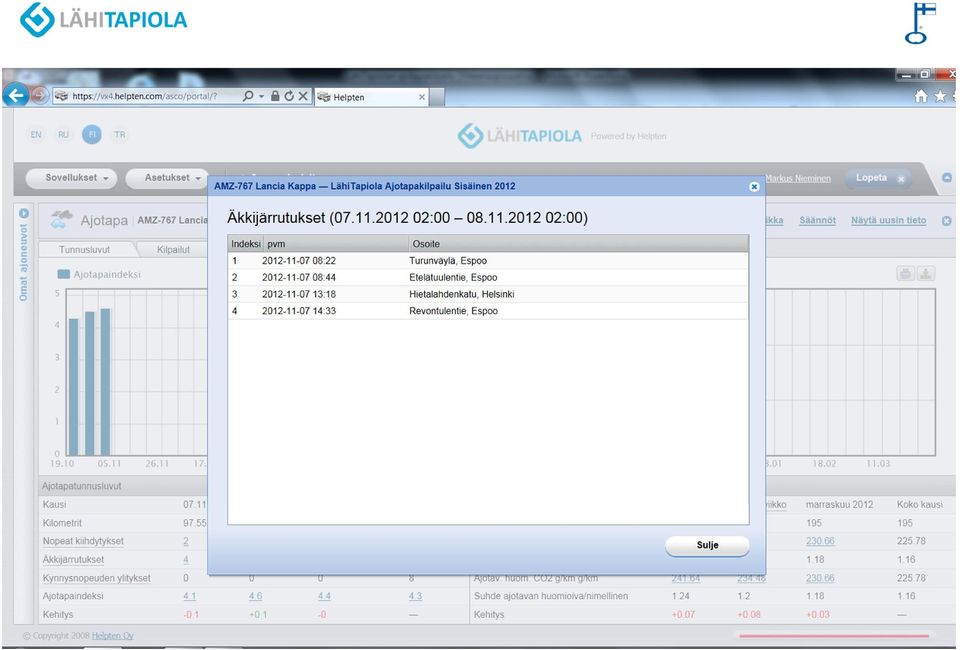Click the stop loading X icon
The height and width of the screenshot is (650, 960).
302,96
